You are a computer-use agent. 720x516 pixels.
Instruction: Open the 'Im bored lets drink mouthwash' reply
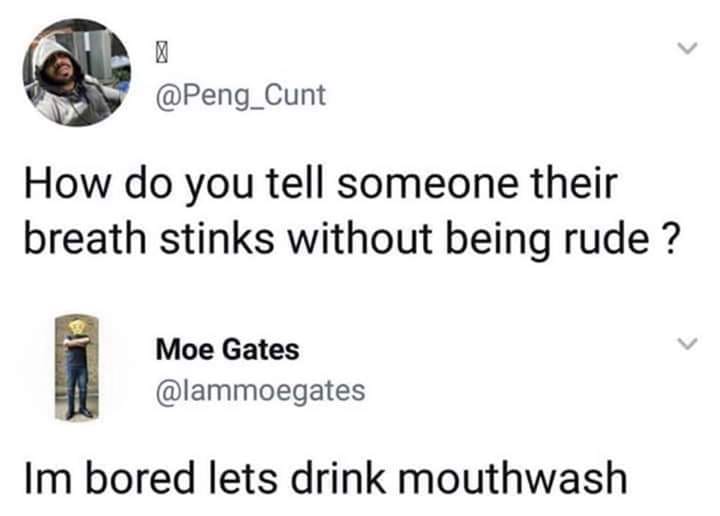tap(326, 478)
